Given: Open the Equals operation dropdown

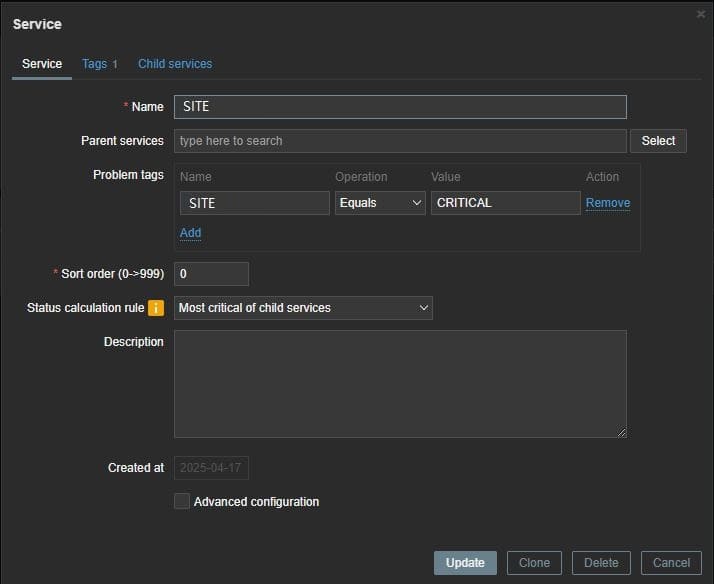Looking at the screenshot, I should 380,203.
